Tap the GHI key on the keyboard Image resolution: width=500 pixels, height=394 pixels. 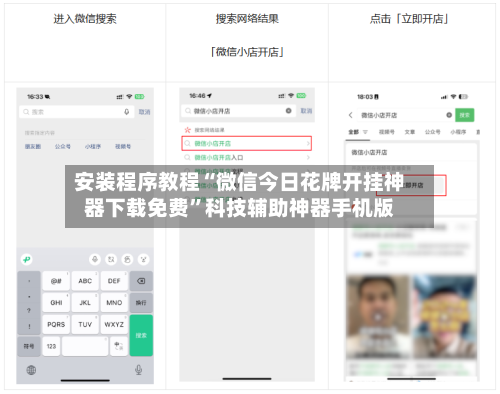(56, 303)
